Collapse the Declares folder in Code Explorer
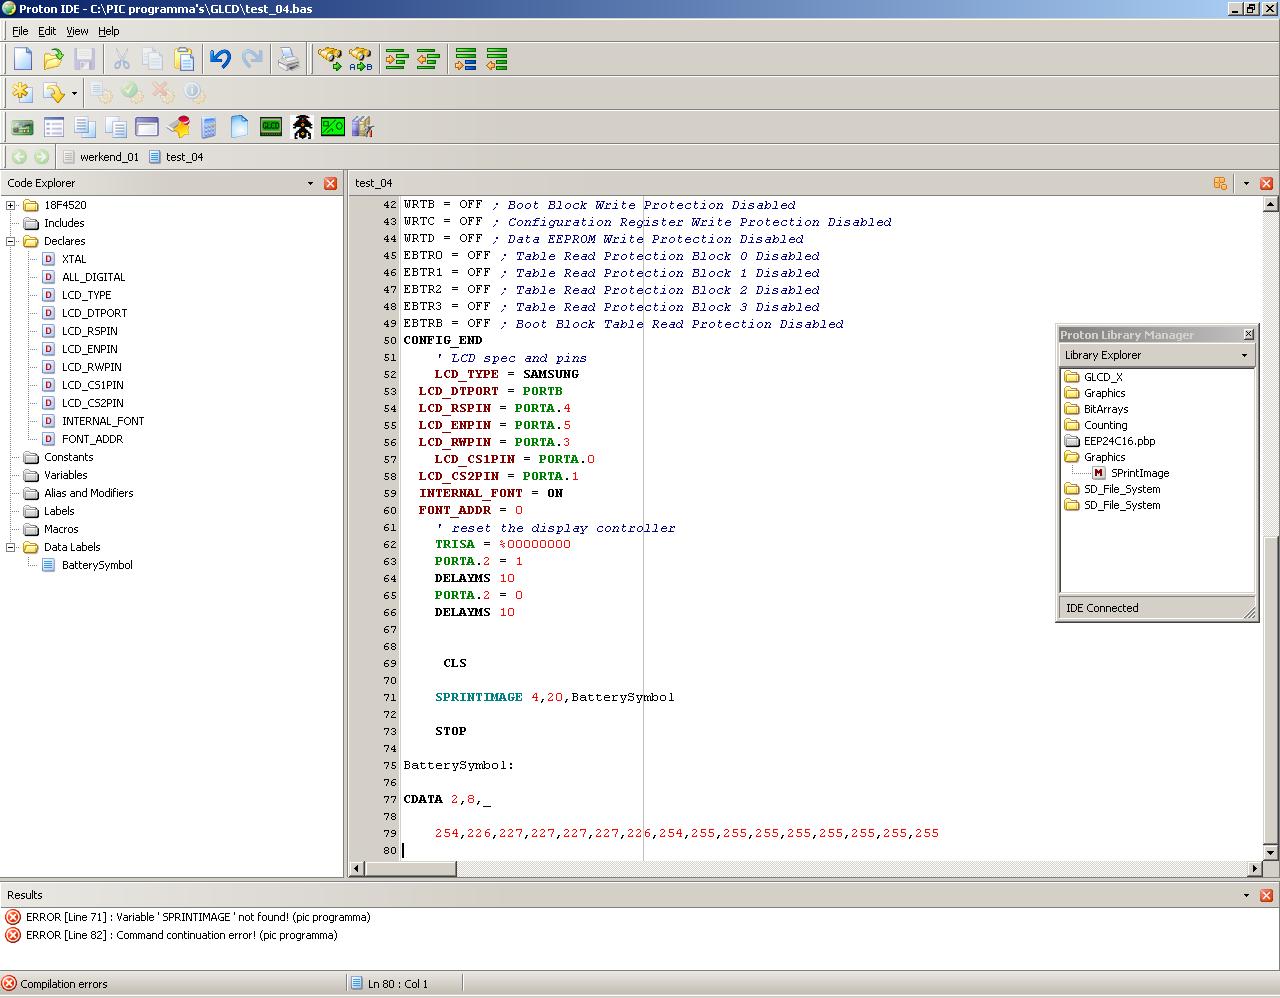Image resolution: width=1280 pixels, height=998 pixels. pyautogui.click(x=11, y=241)
